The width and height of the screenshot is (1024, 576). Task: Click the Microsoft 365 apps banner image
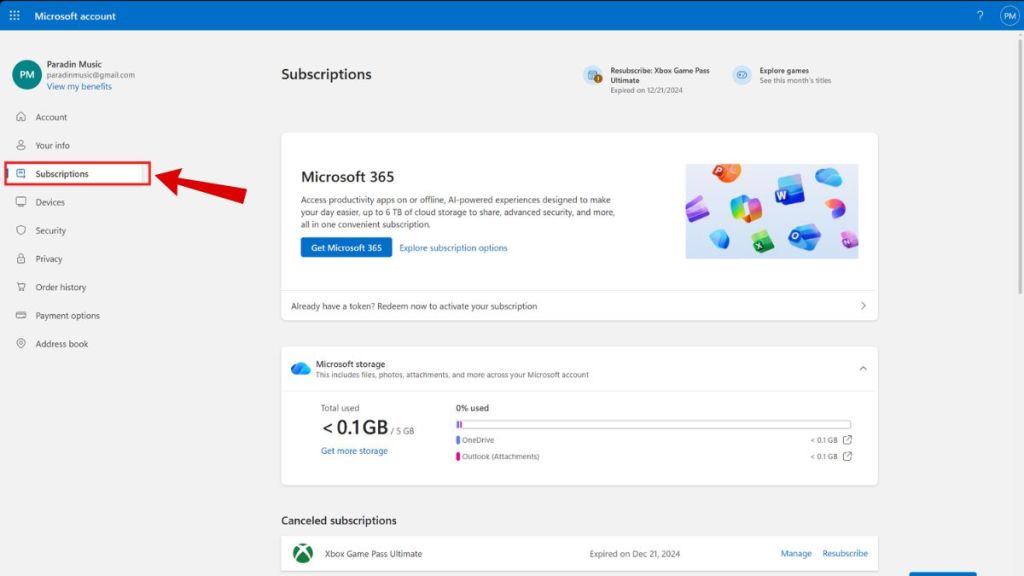(x=771, y=211)
